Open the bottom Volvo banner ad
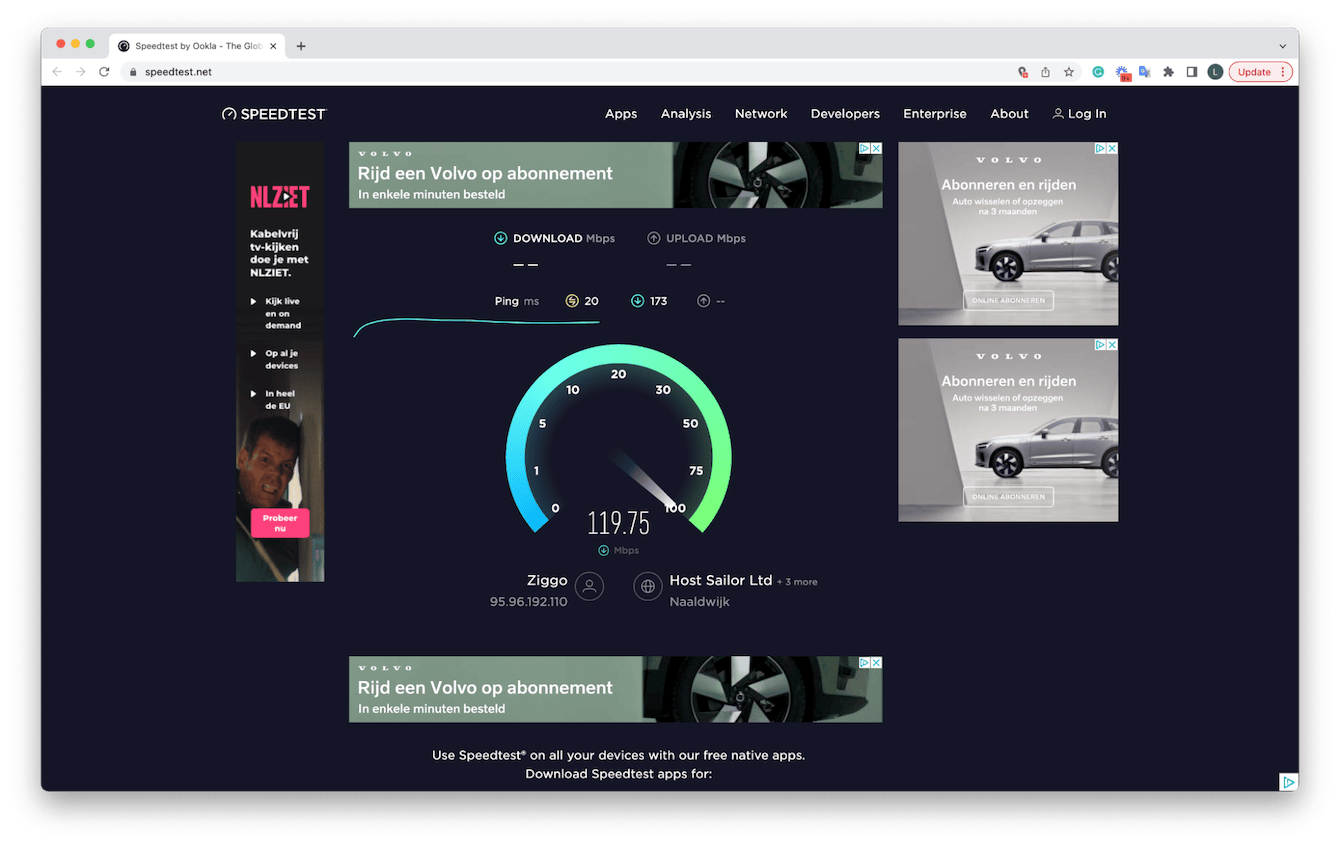Image resolution: width=1340 pixels, height=846 pixels. coord(615,689)
